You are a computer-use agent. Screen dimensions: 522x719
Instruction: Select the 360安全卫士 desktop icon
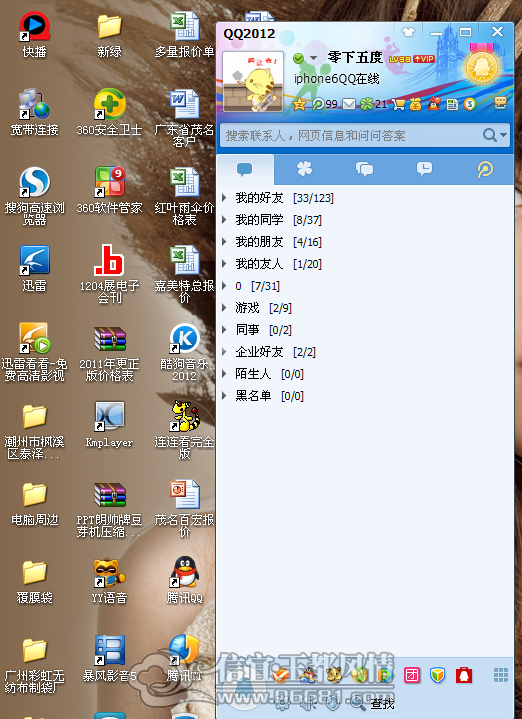(109, 112)
